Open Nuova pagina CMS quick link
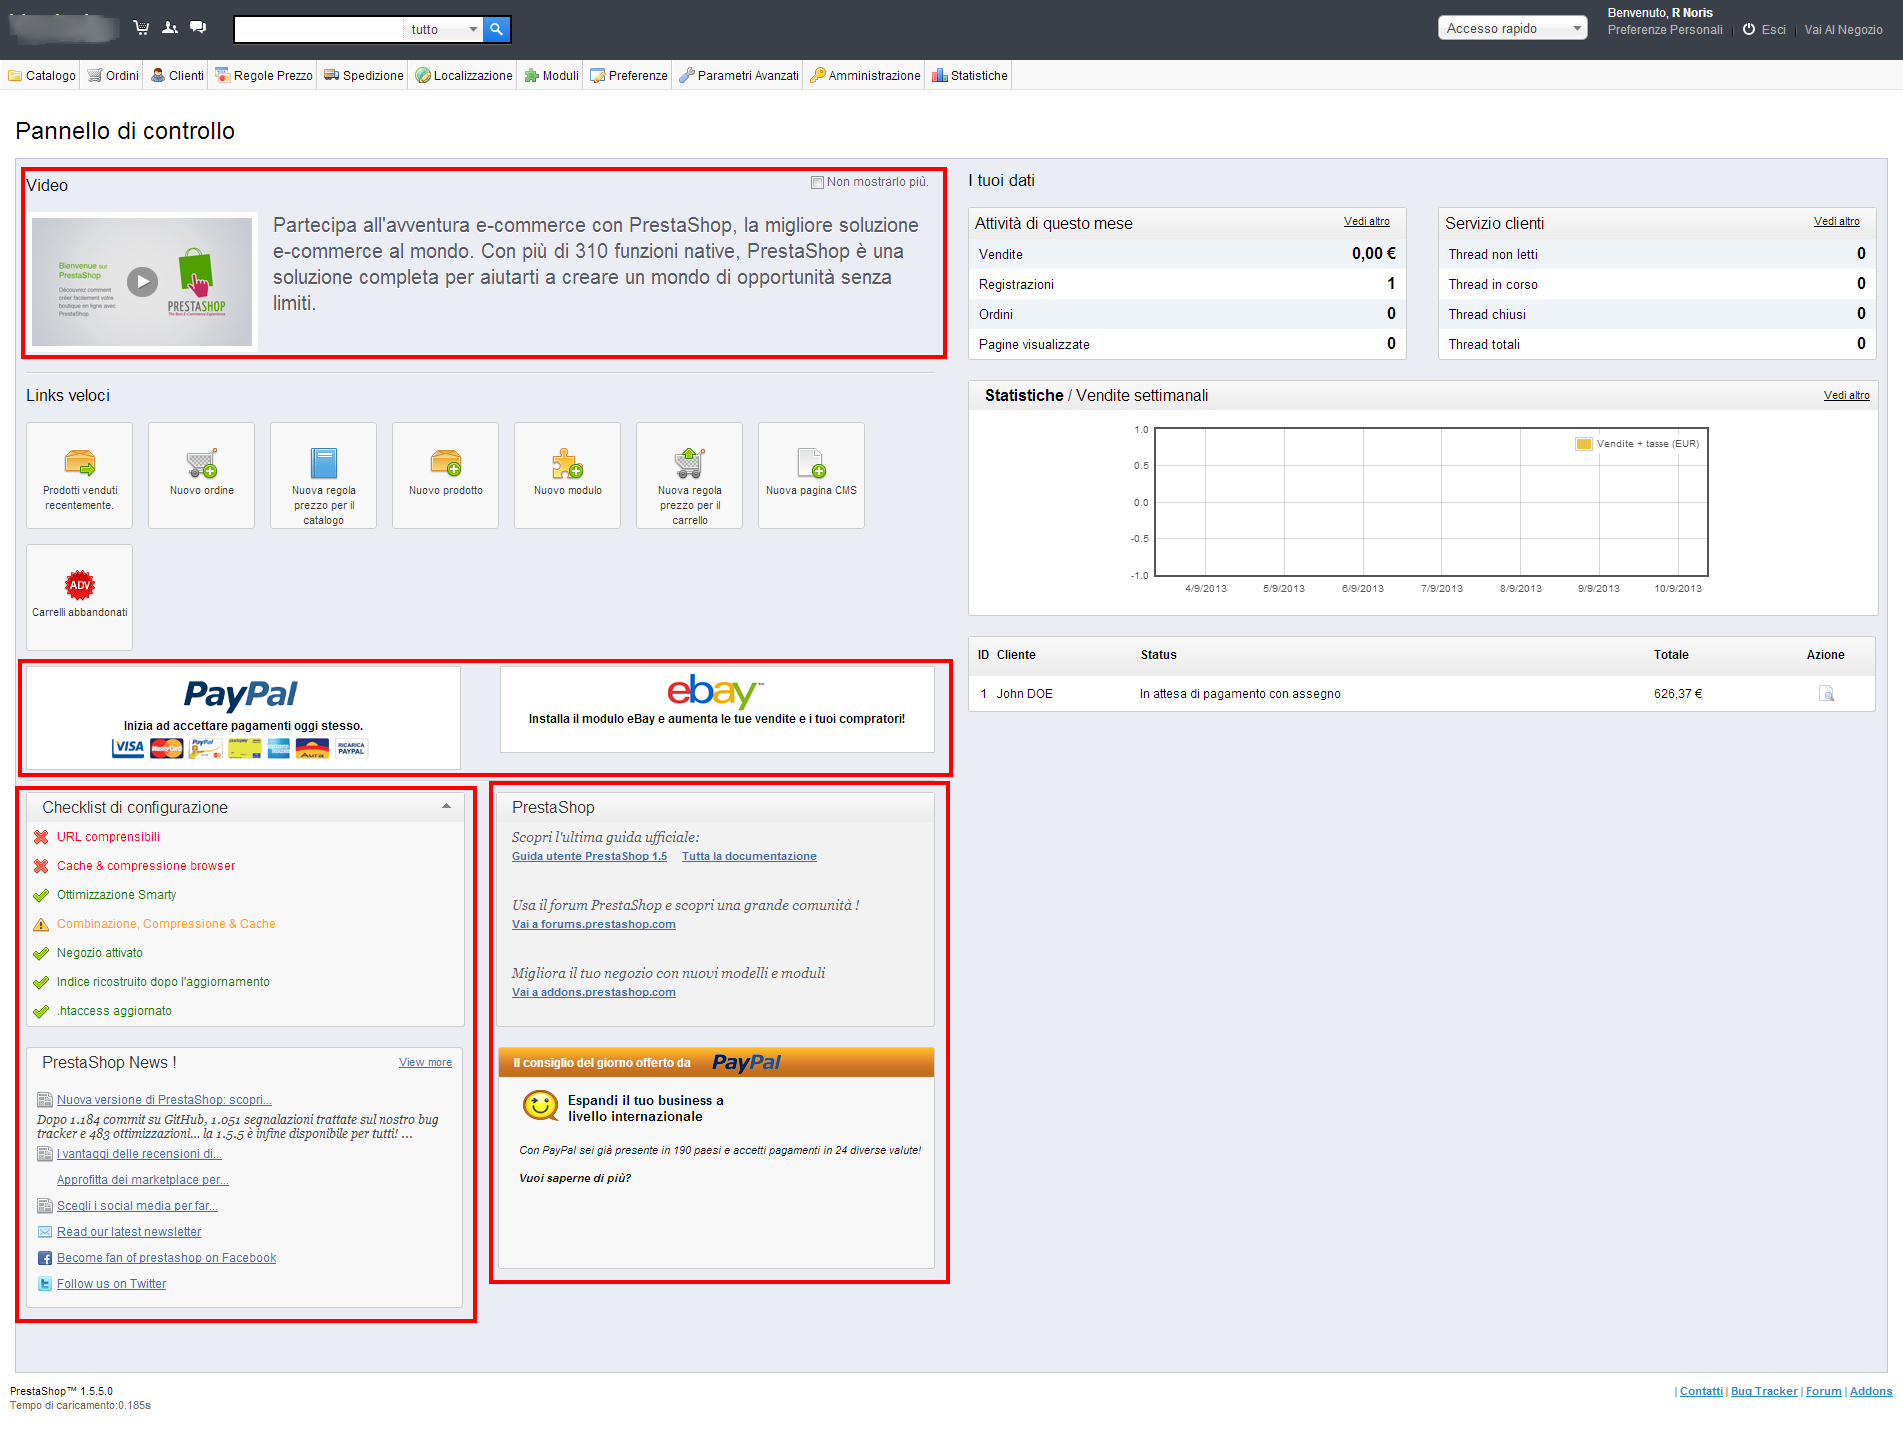The width and height of the screenshot is (1903, 1448). coord(812,475)
